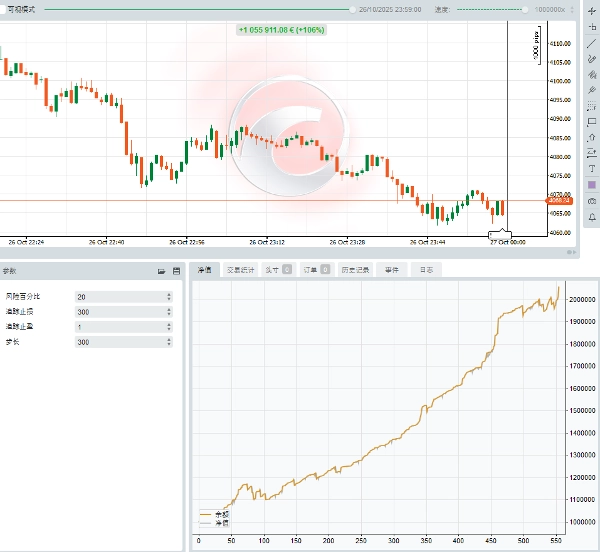600x552 pixels.
Task: Click the orange 4068.24 current price label
Action: [559, 200]
